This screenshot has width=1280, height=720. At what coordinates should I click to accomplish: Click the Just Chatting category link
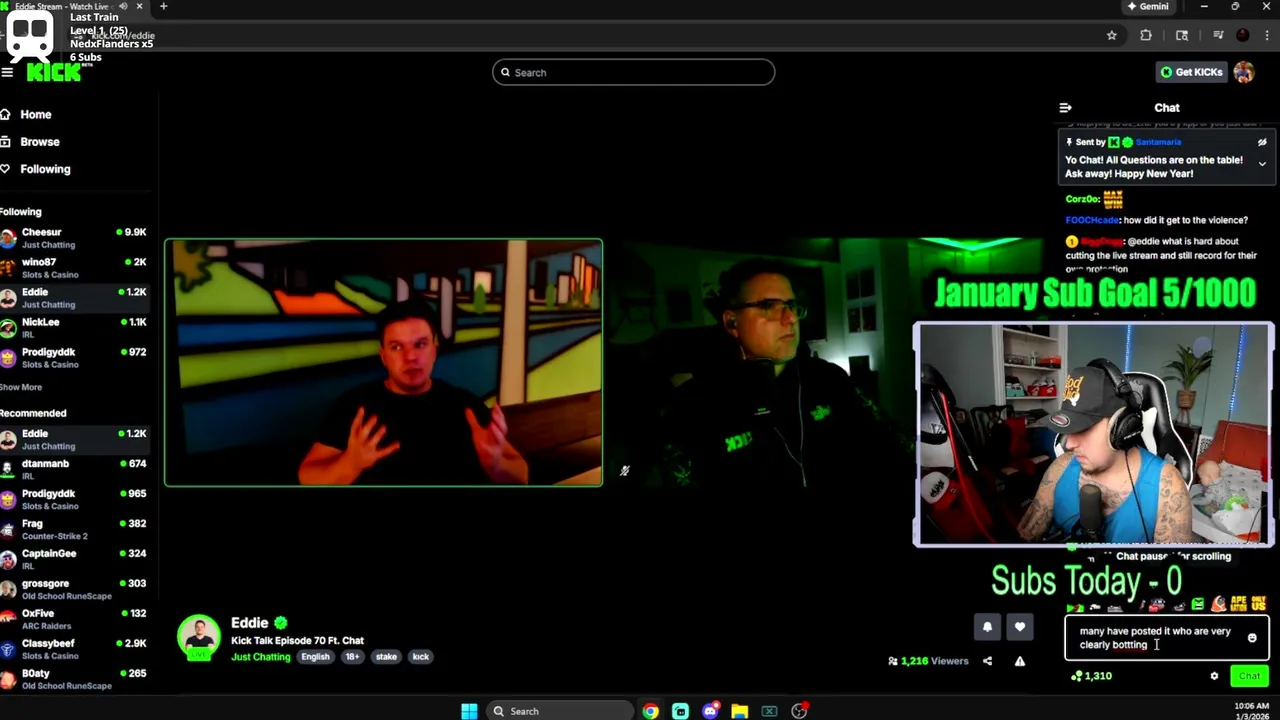pyautogui.click(x=260, y=657)
